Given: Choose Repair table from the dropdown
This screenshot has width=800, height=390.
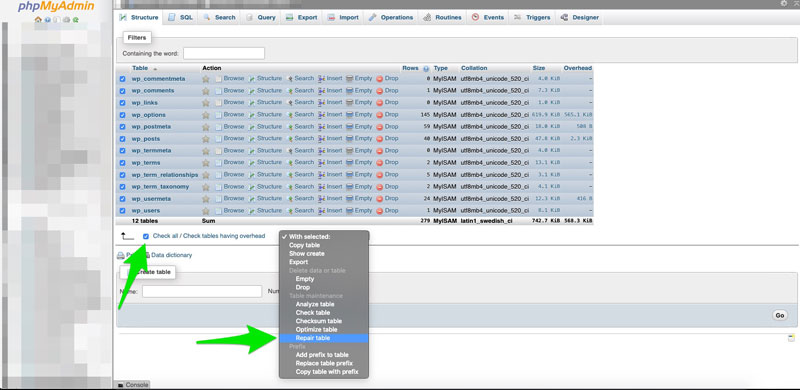Looking at the screenshot, I should (324, 338).
